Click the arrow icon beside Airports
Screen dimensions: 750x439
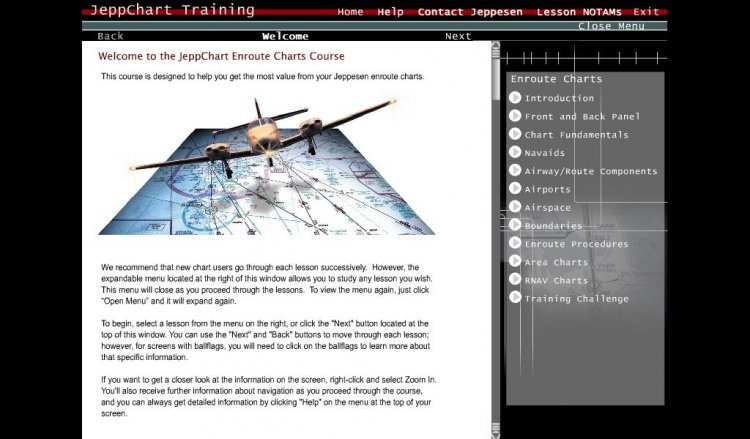515,188
